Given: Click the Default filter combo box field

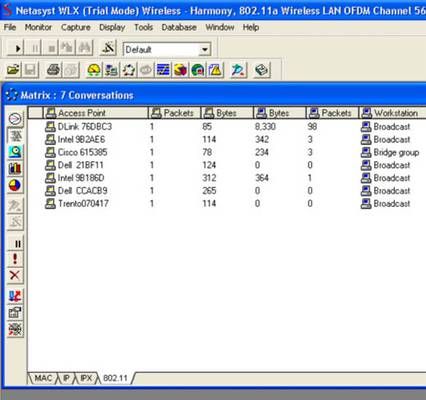Looking at the screenshot, I should pyautogui.click(x=162, y=50).
